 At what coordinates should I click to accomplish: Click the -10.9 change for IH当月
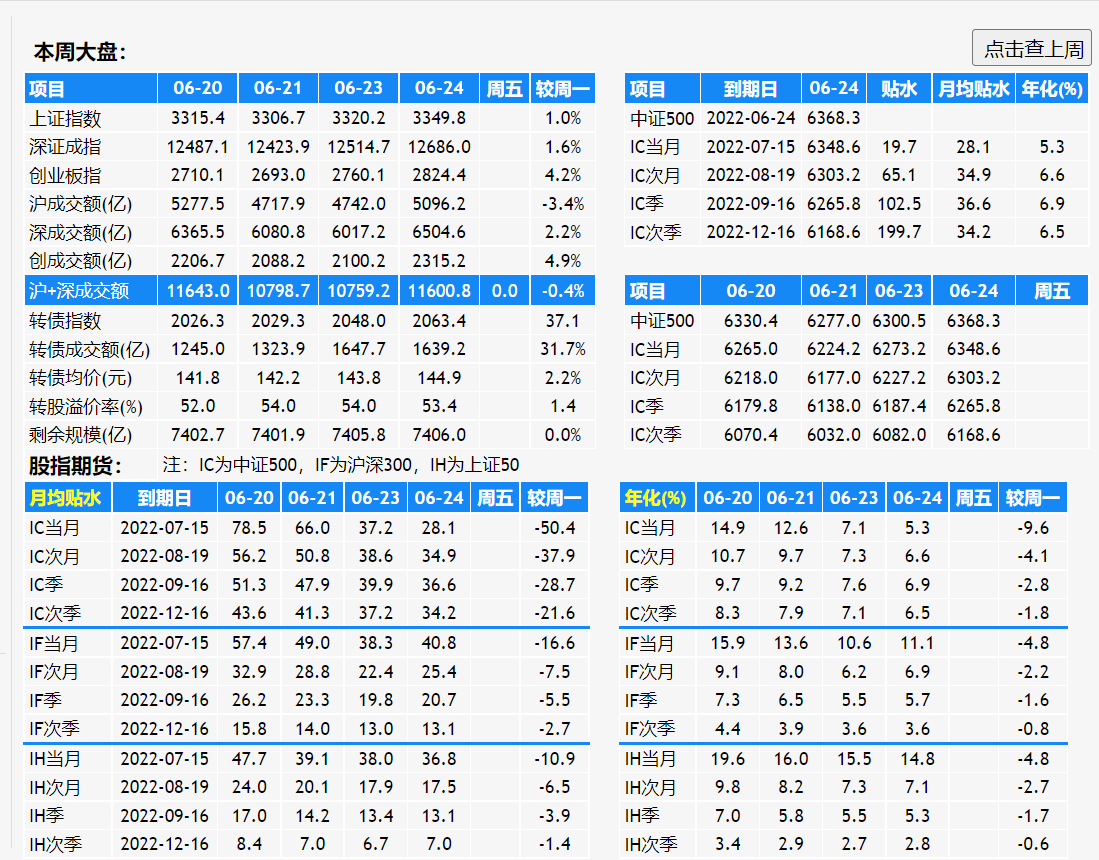554,758
